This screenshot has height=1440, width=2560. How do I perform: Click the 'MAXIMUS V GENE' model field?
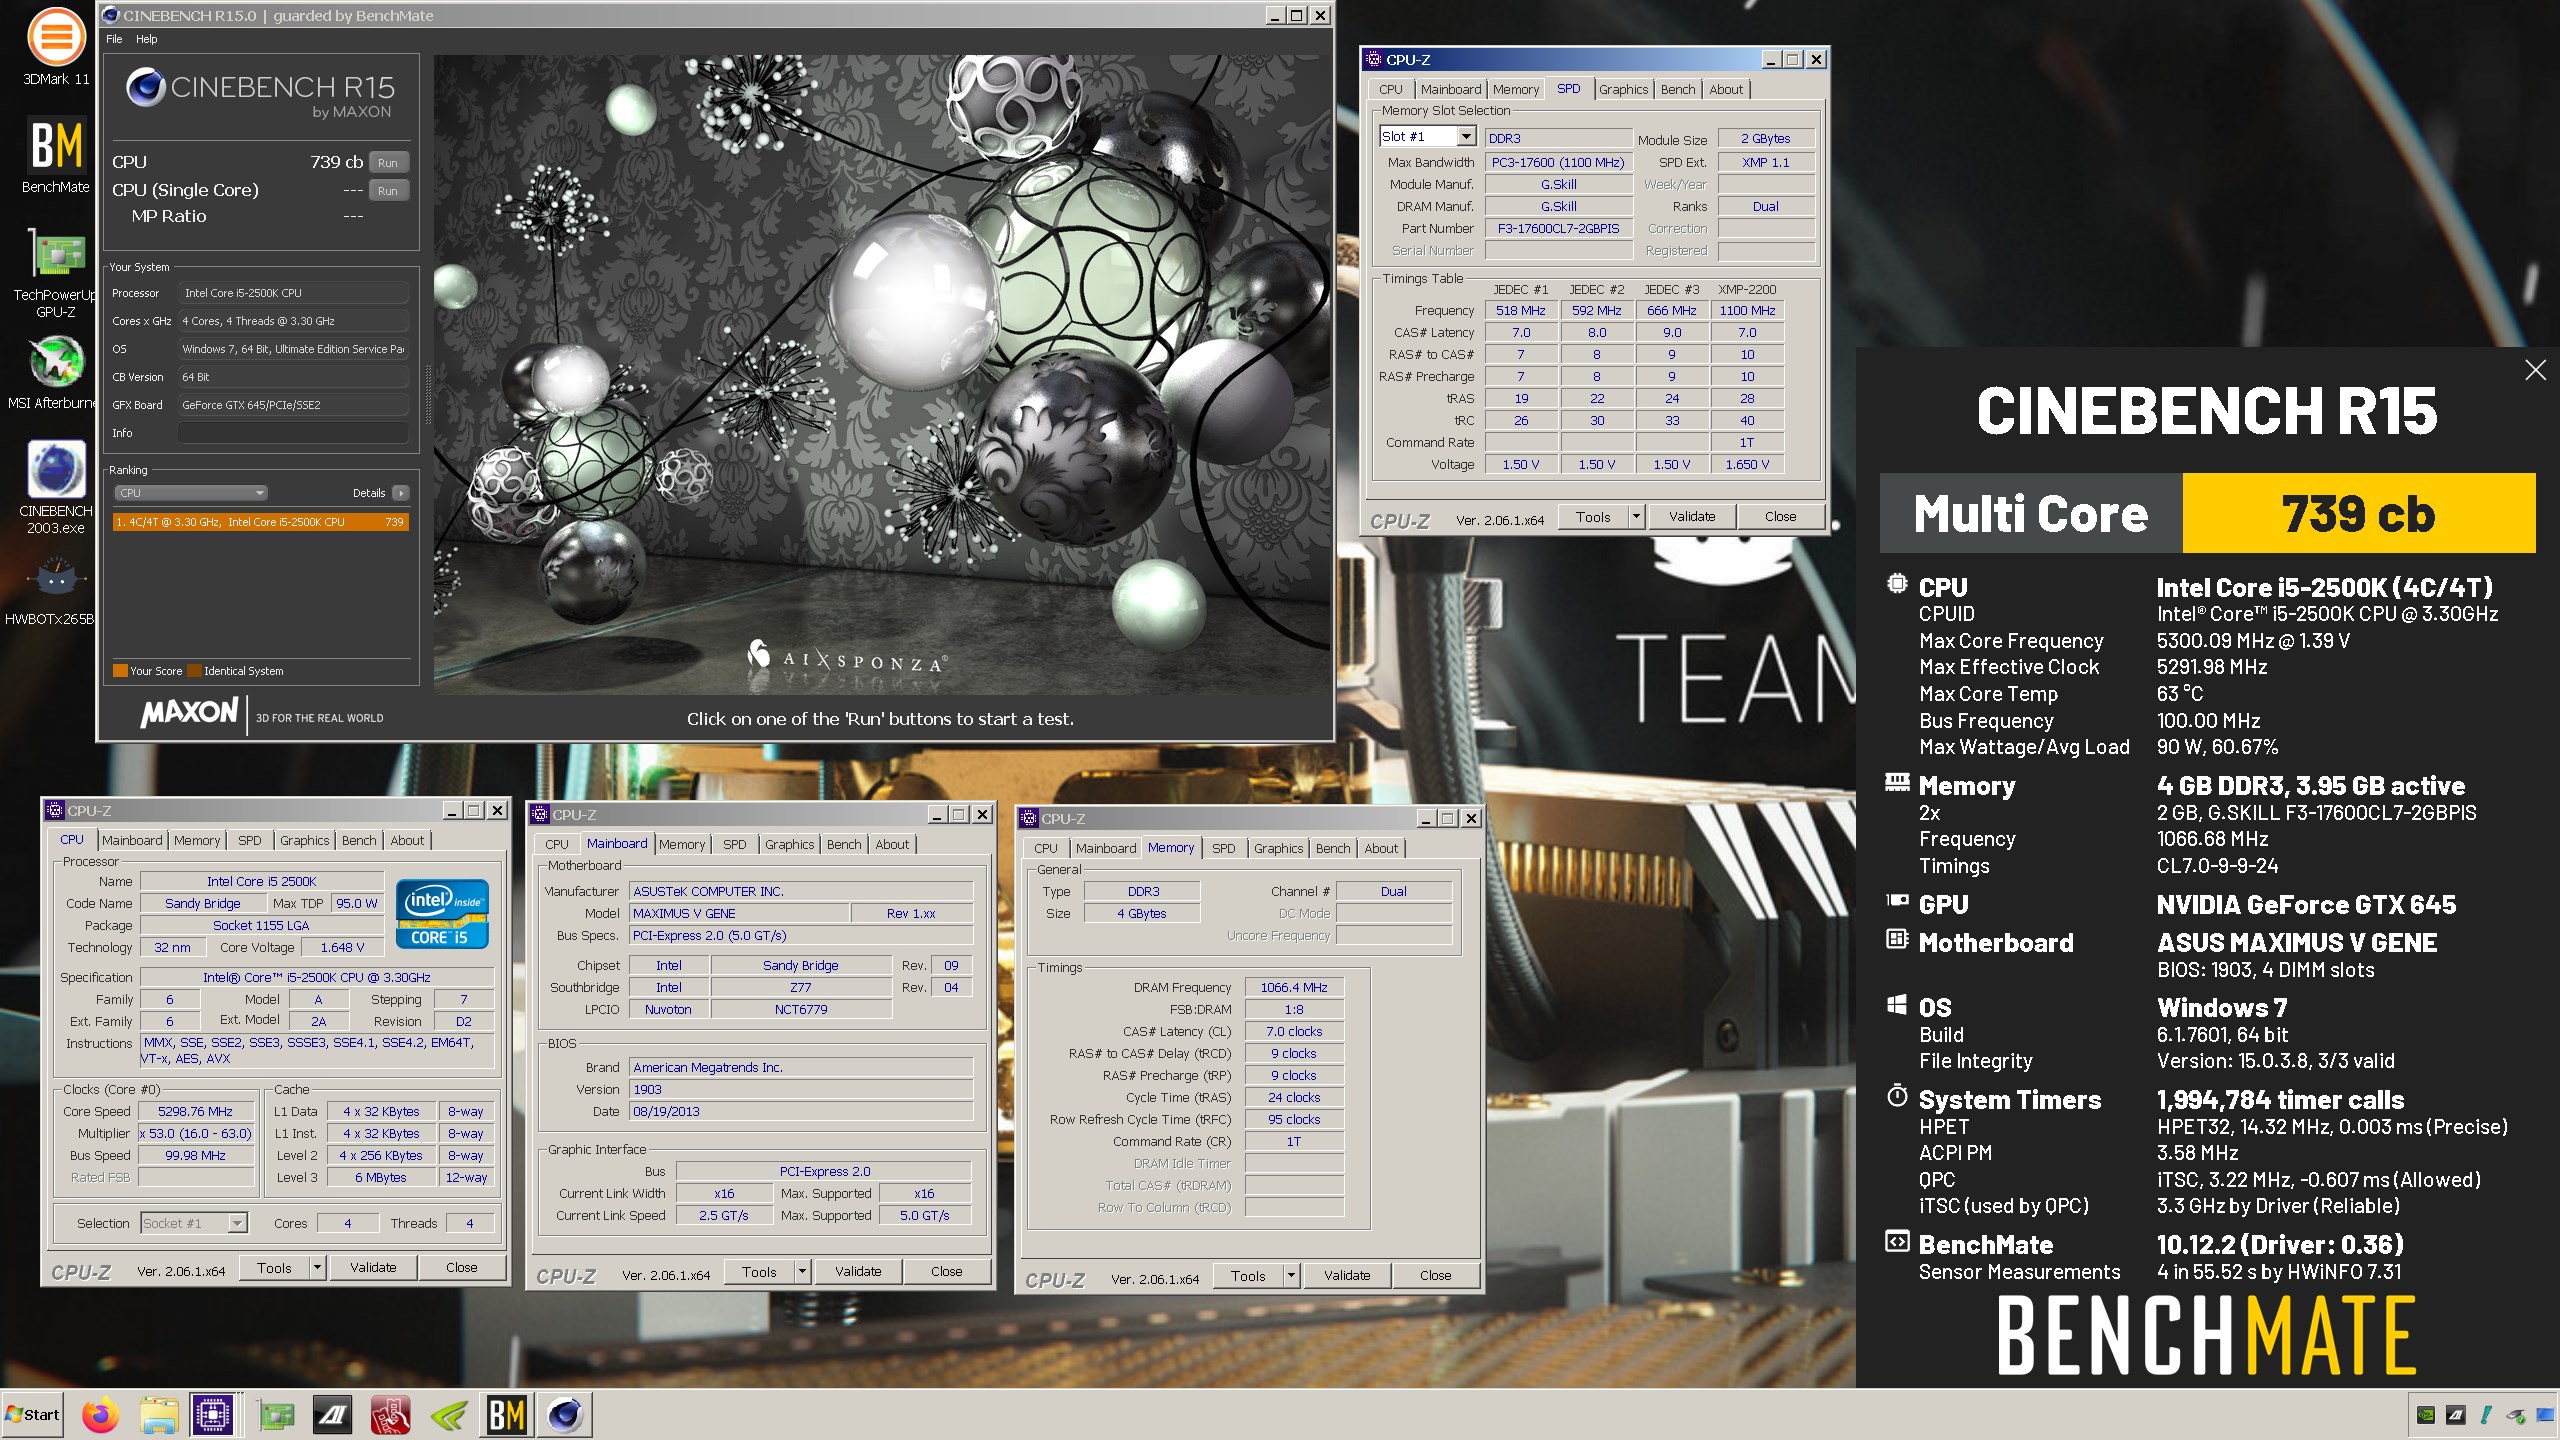[x=739, y=914]
